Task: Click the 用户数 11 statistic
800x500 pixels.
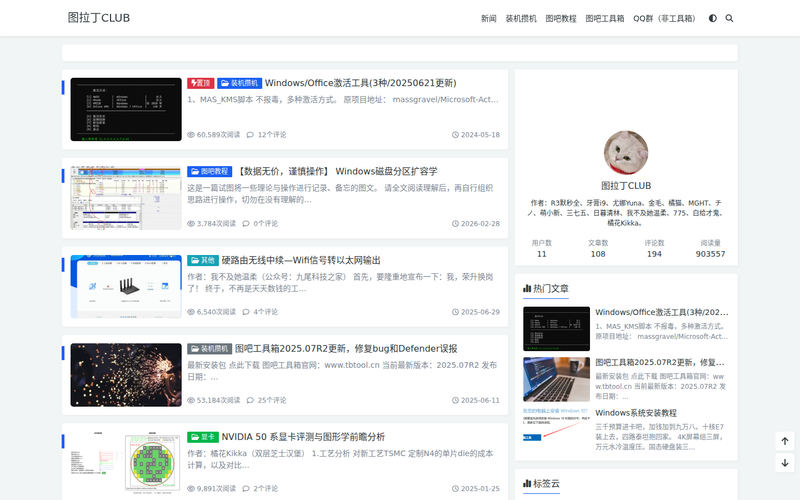Action: 542,248
